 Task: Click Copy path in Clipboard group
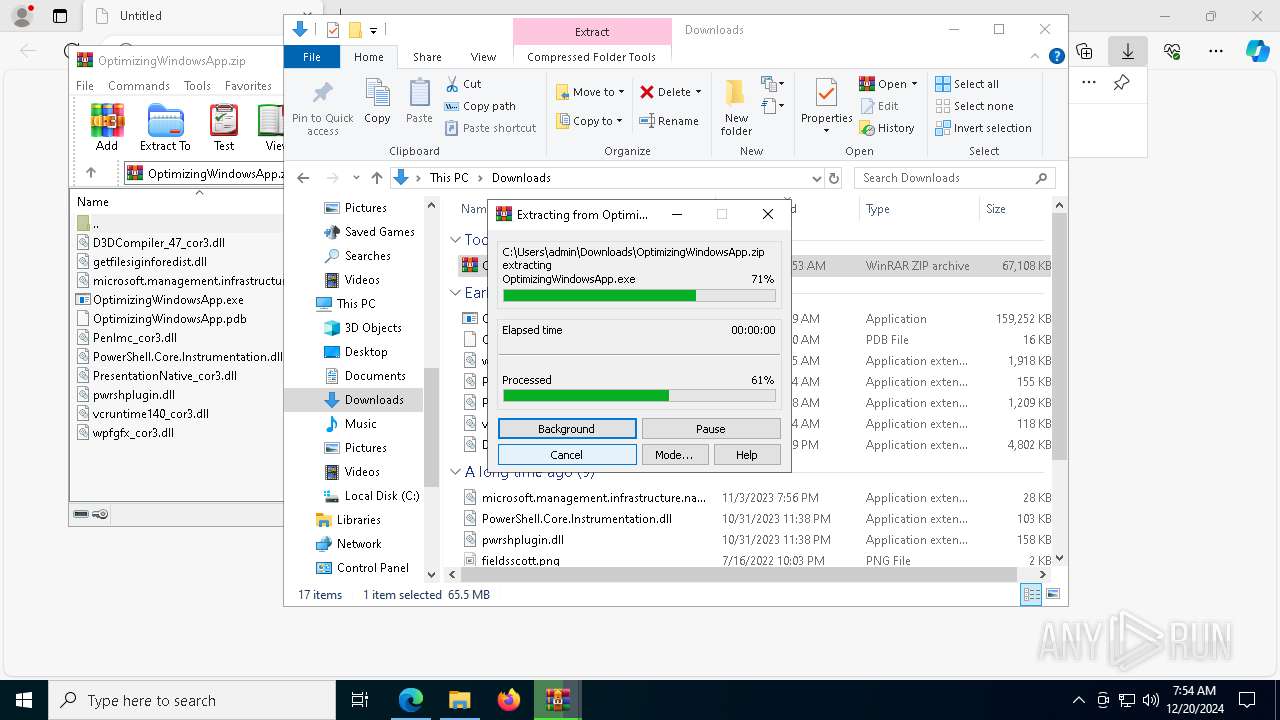[x=480, y=106]
